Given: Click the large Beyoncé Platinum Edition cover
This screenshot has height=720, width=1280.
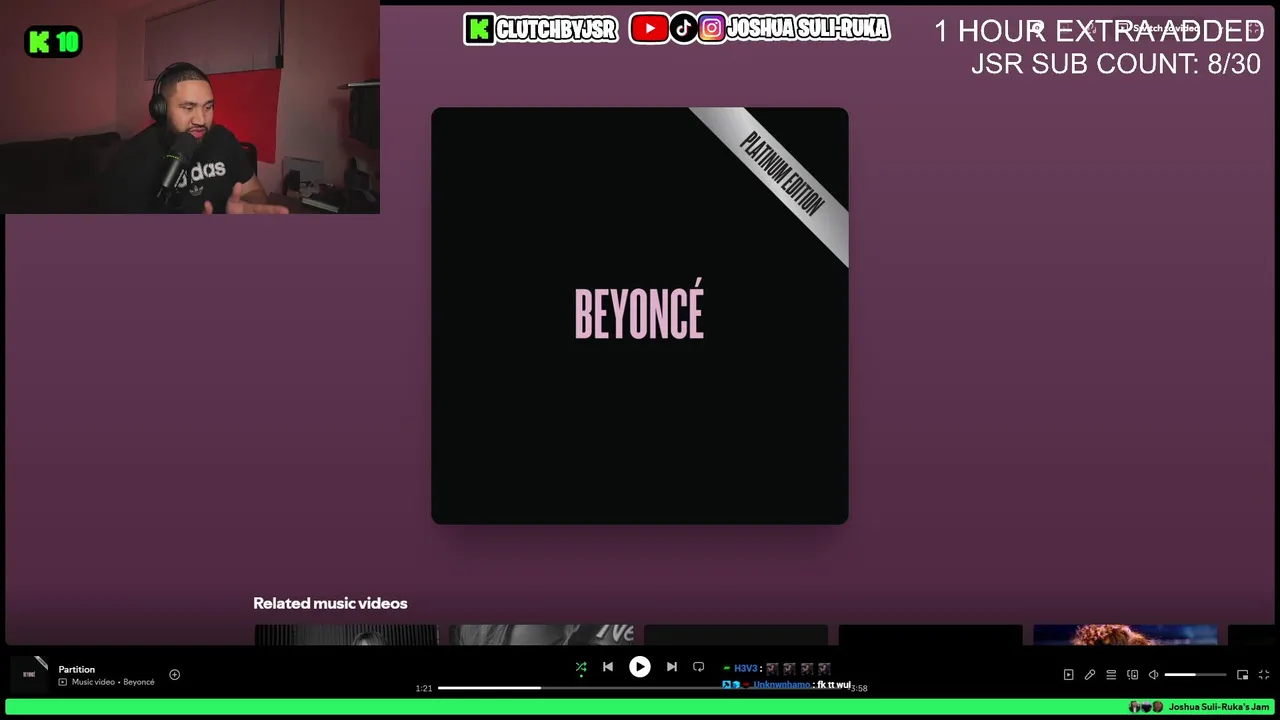Looking at the screenshot, I should click(x=640, y=316).
